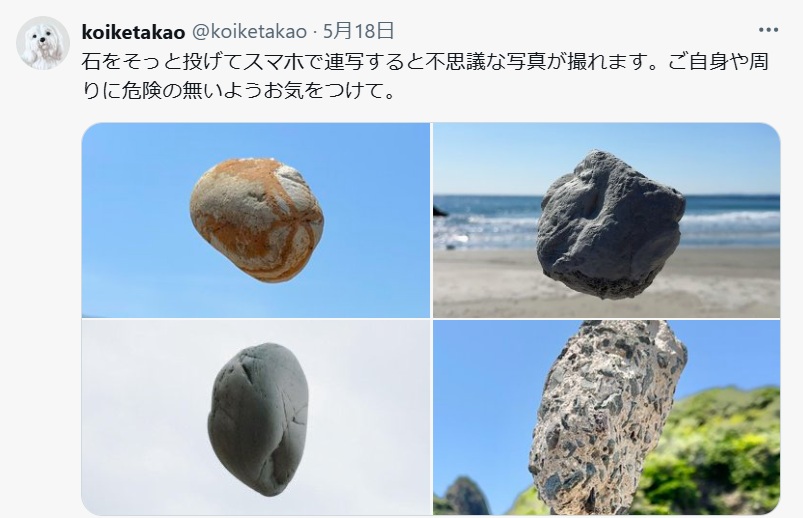The image size is (803, 518).
Task: Click the first line of the tweet text
Action: point(425,61)
